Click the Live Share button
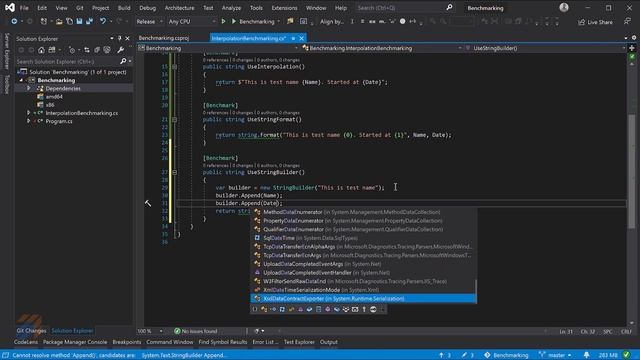The height and width of the screenshot is (360, 640). pos(595,22)
